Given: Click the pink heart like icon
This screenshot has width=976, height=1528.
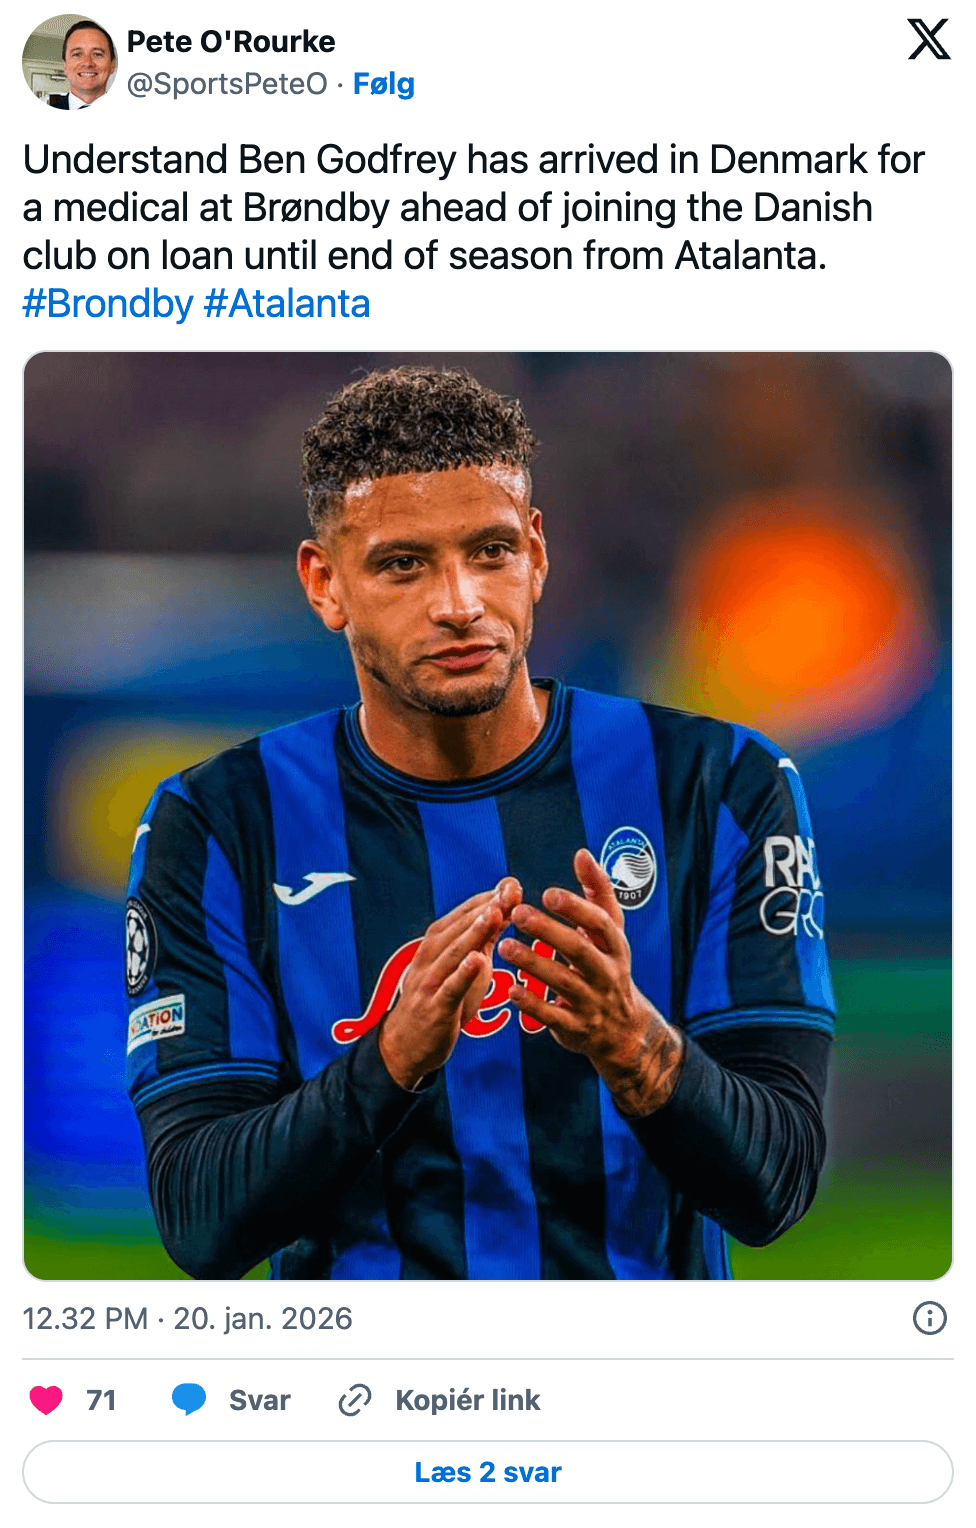Looking at the screenshot, I should point(46,1400).
